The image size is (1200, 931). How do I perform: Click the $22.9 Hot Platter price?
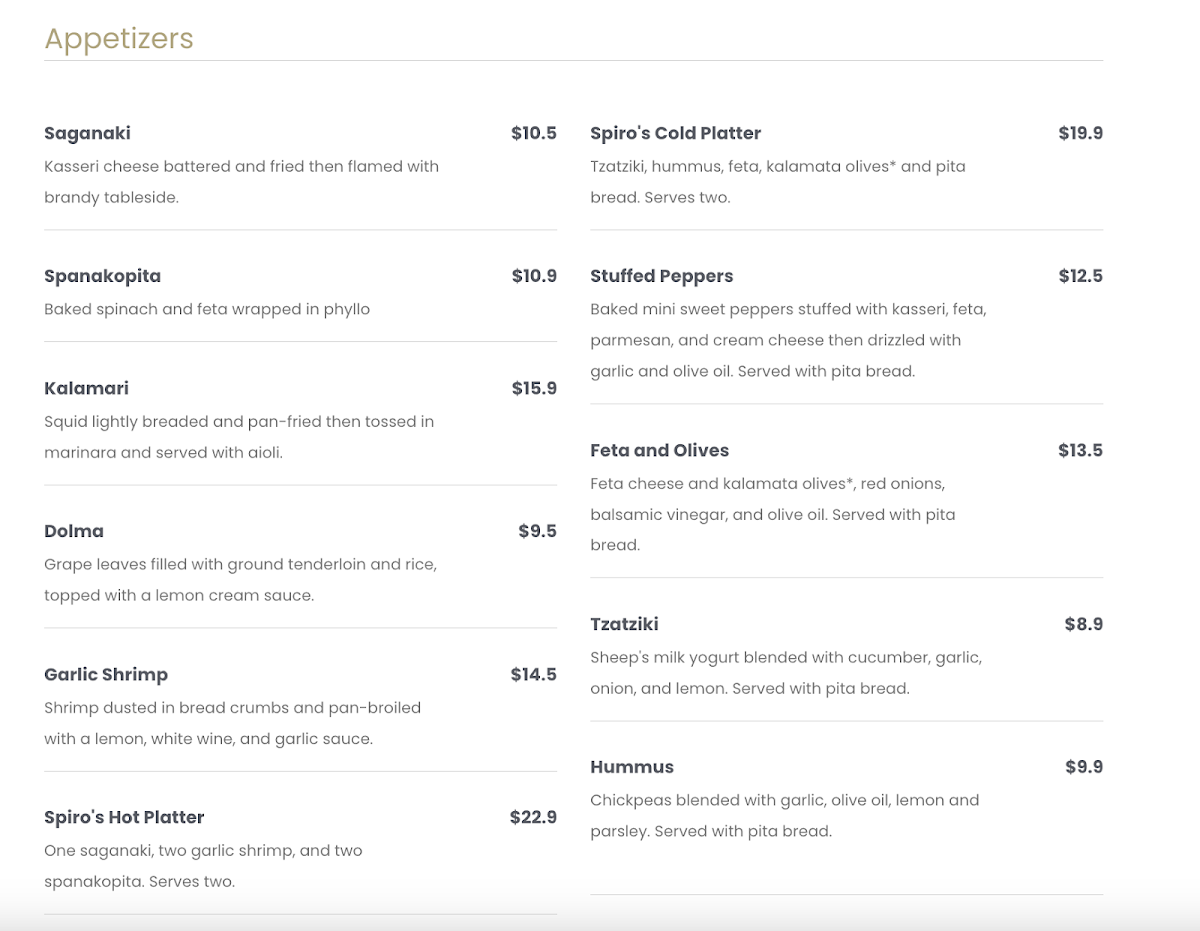533,817
